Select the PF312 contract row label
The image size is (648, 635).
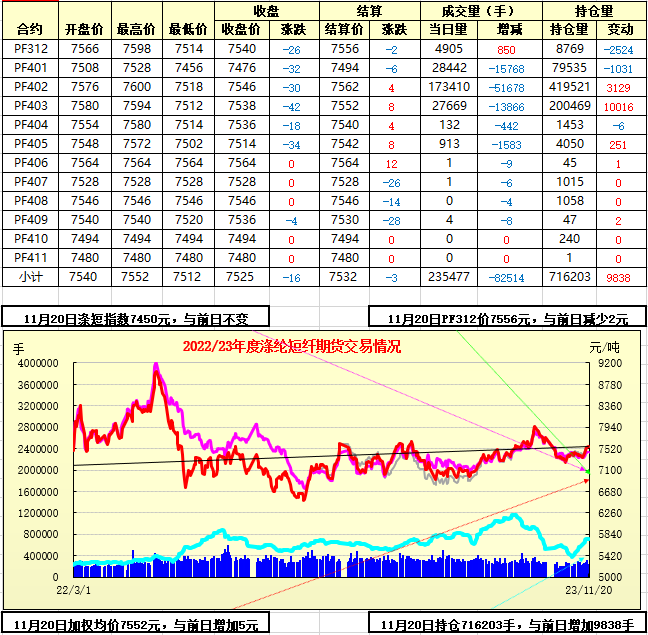point(30,49)
